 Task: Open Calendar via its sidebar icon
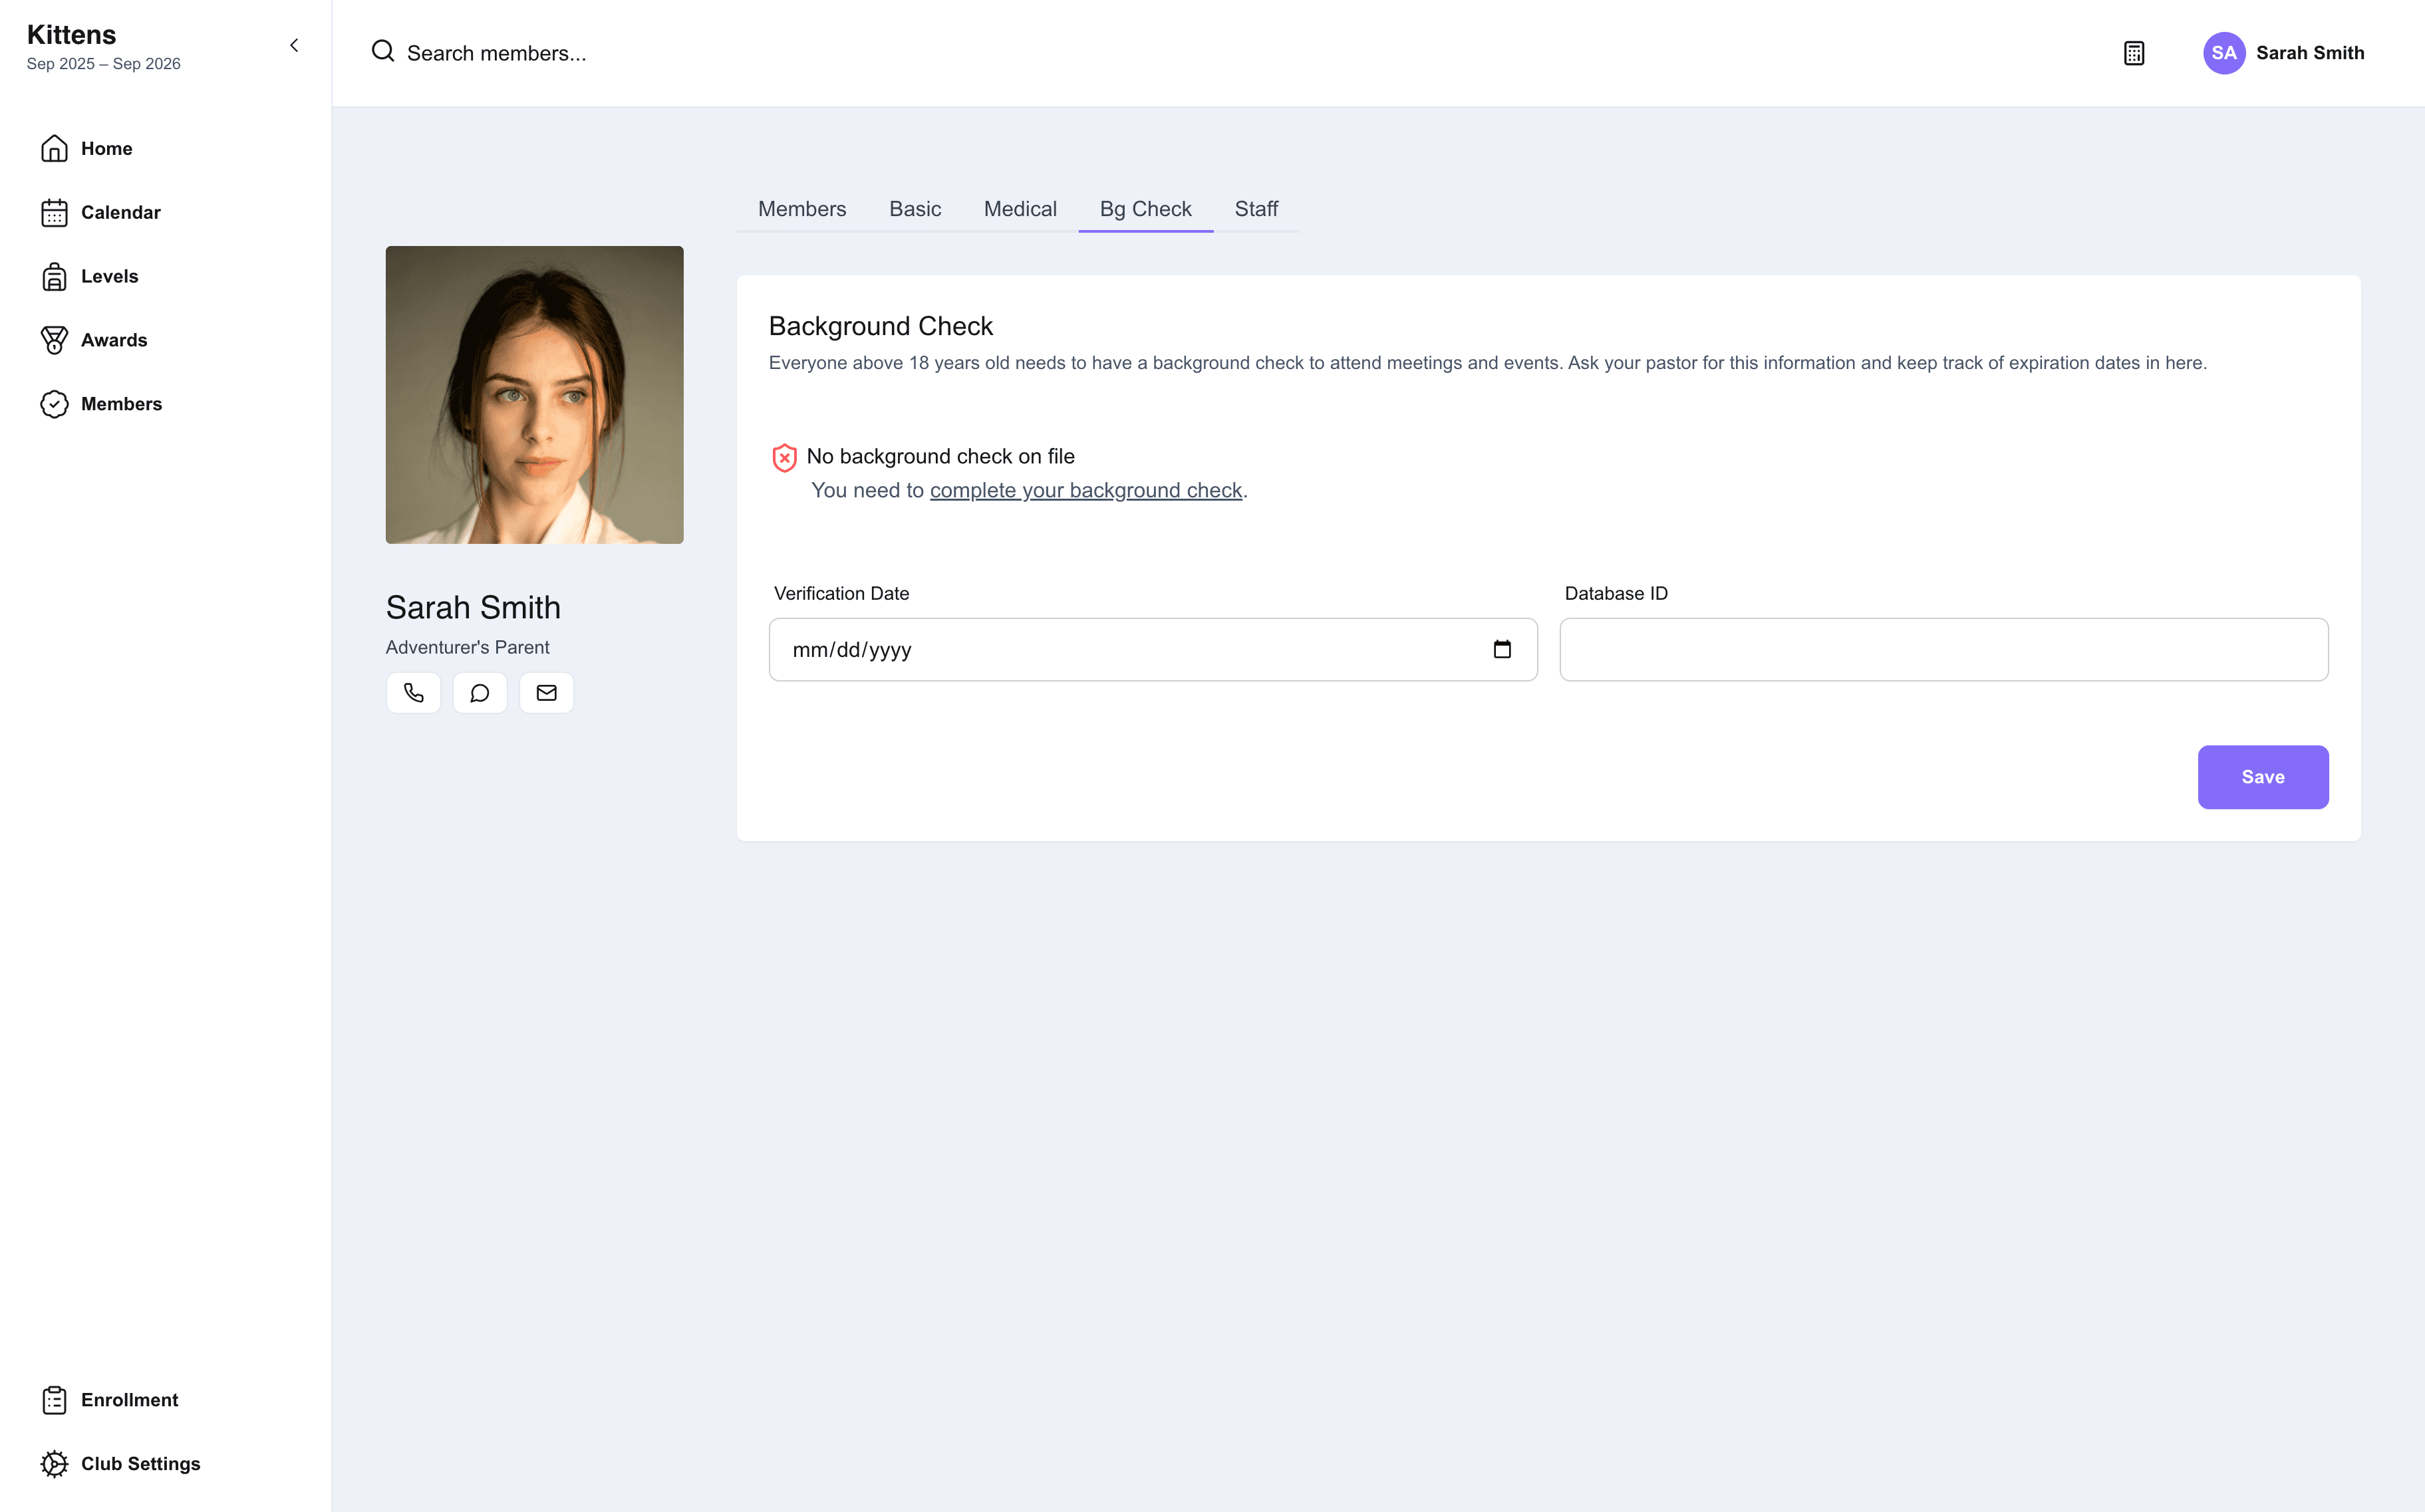coord(54,212)
